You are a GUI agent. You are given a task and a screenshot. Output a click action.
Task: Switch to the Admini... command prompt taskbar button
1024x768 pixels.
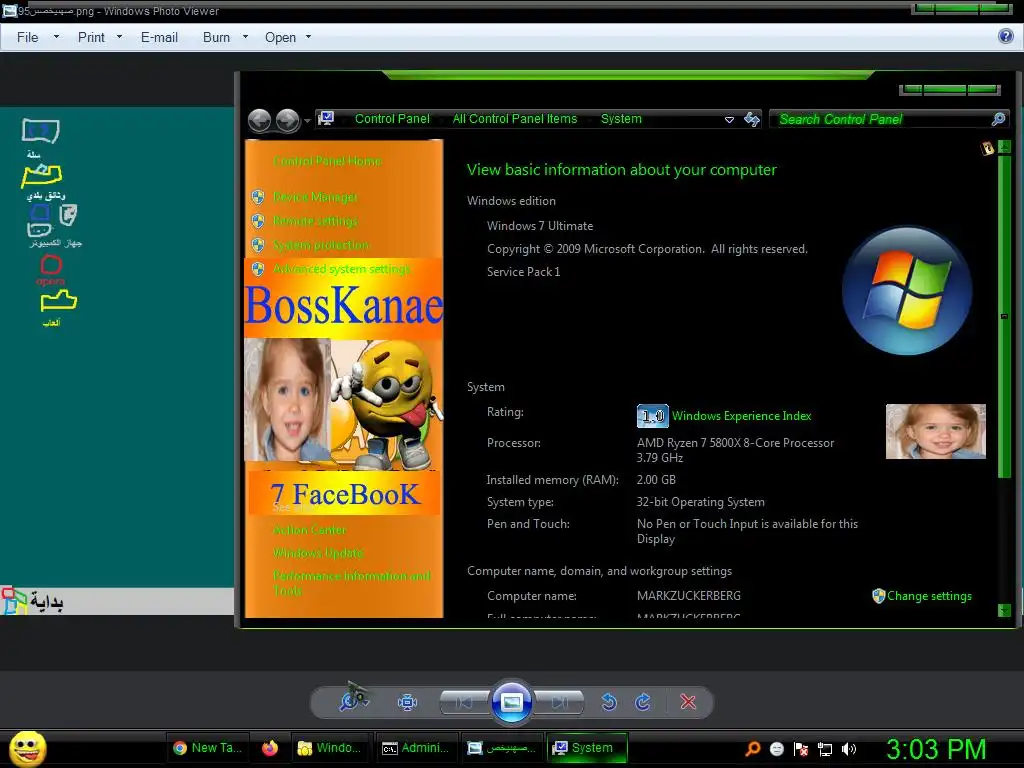tap(416, 748)
